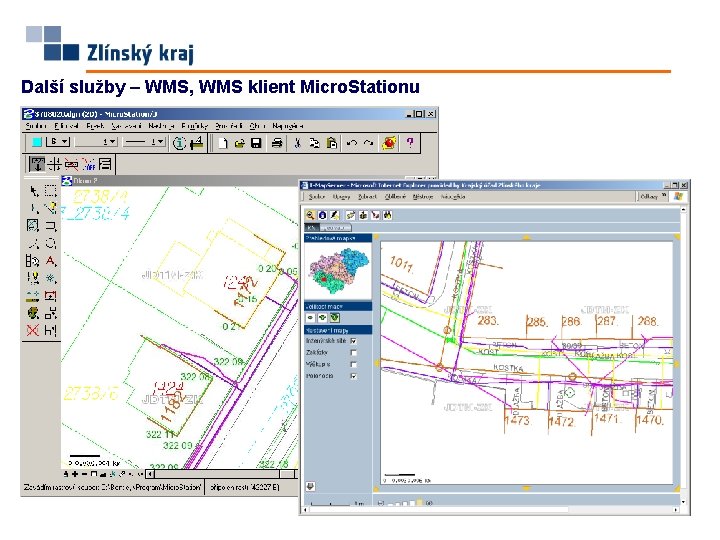The image size is (720, 540).
Task: Click the overview map thumbnail of Zlínský kraj
Action: 338,272
